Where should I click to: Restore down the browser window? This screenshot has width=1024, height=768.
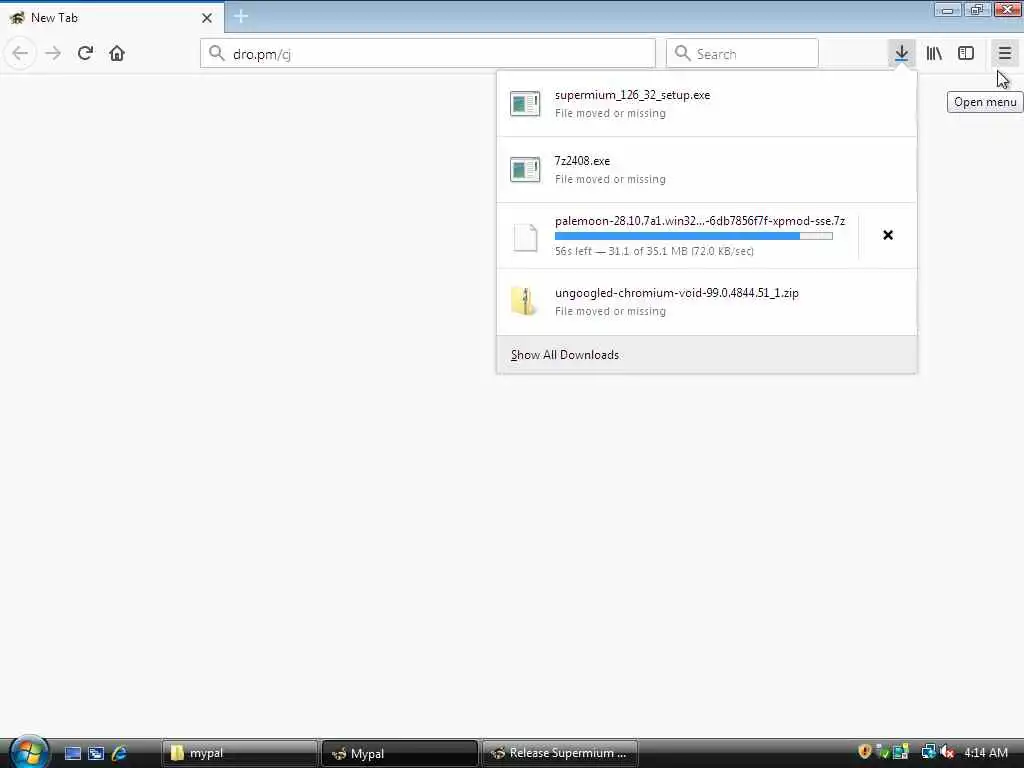976,9
